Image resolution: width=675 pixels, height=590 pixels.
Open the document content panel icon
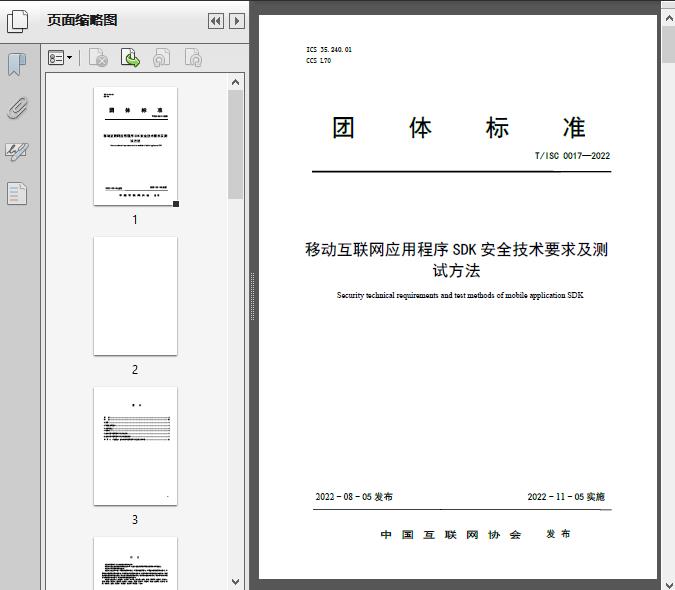coord(17,193)
